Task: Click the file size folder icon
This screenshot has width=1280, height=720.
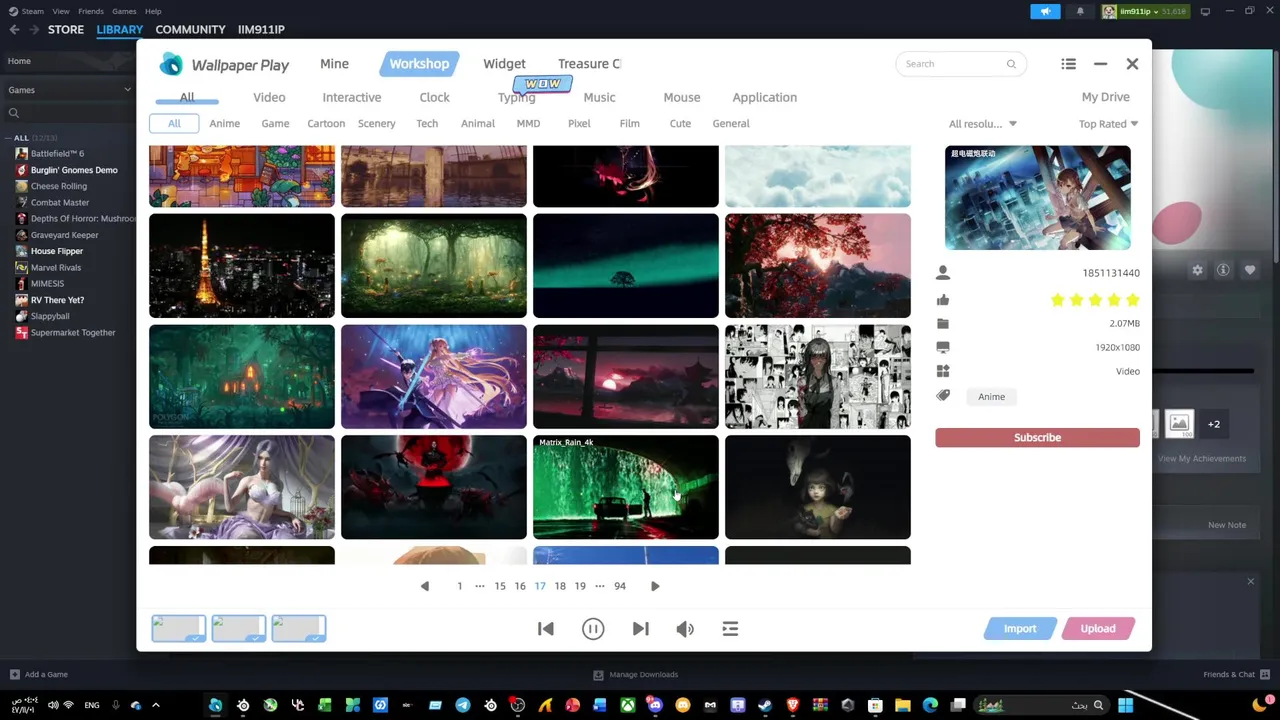Action: pos(943,324)
